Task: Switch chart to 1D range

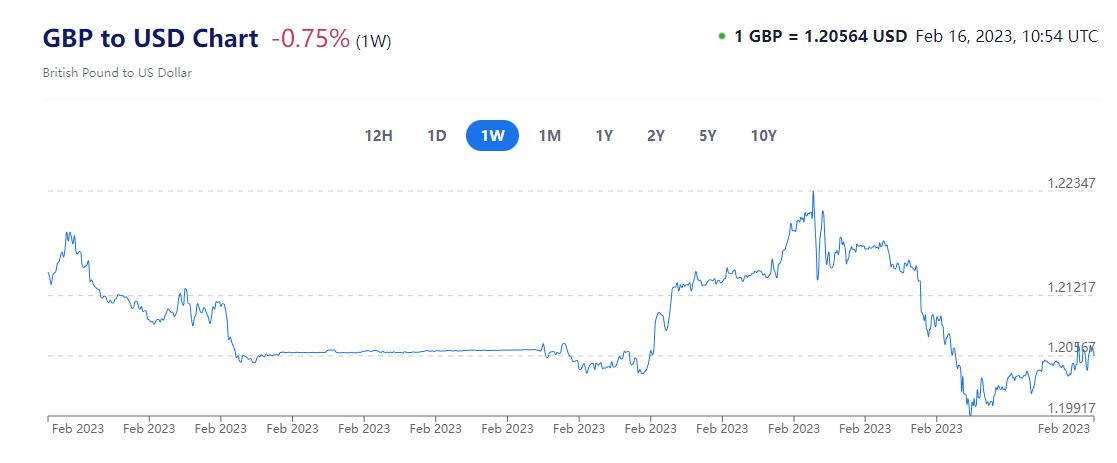Action: coord(436,135)
